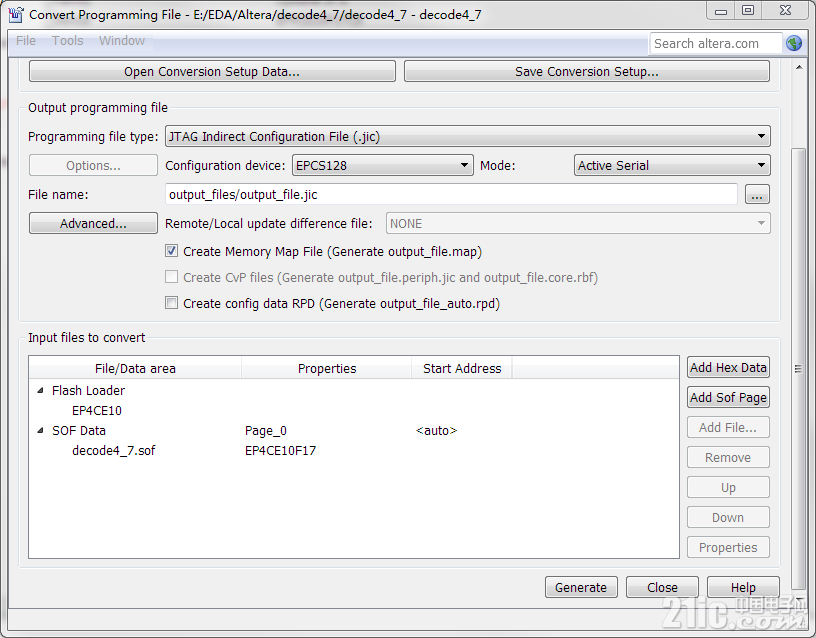
Task: Click the Remove button
Action: click(x=728, y=457)
